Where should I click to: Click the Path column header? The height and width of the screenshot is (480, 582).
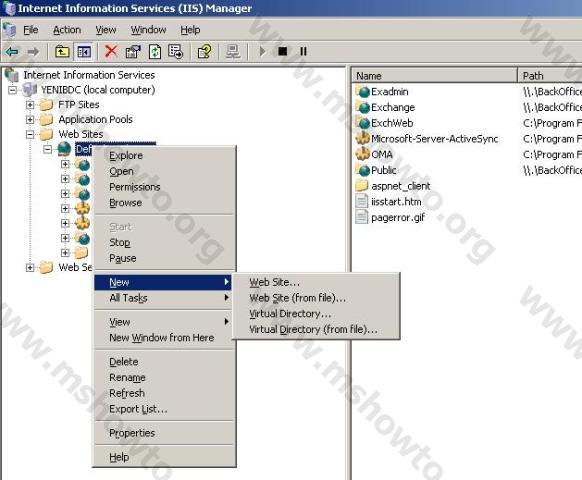tap(550, 76)
